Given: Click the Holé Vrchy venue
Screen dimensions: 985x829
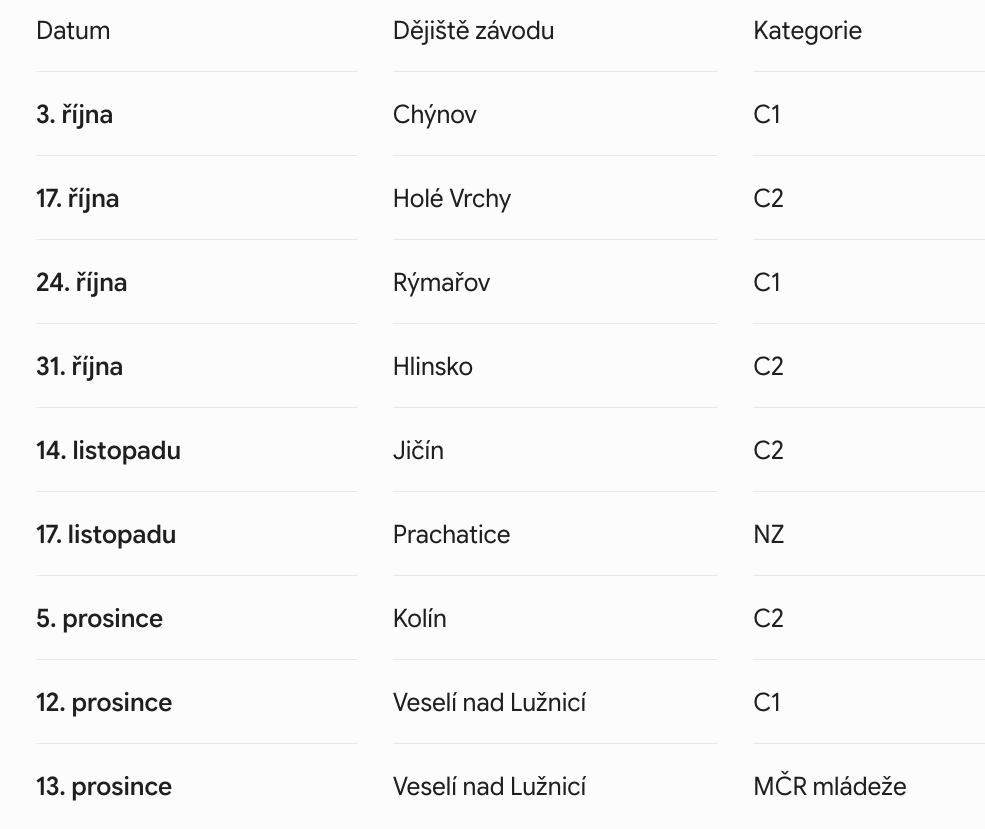Looking at the screenshot, I should [x=452, y=199].
